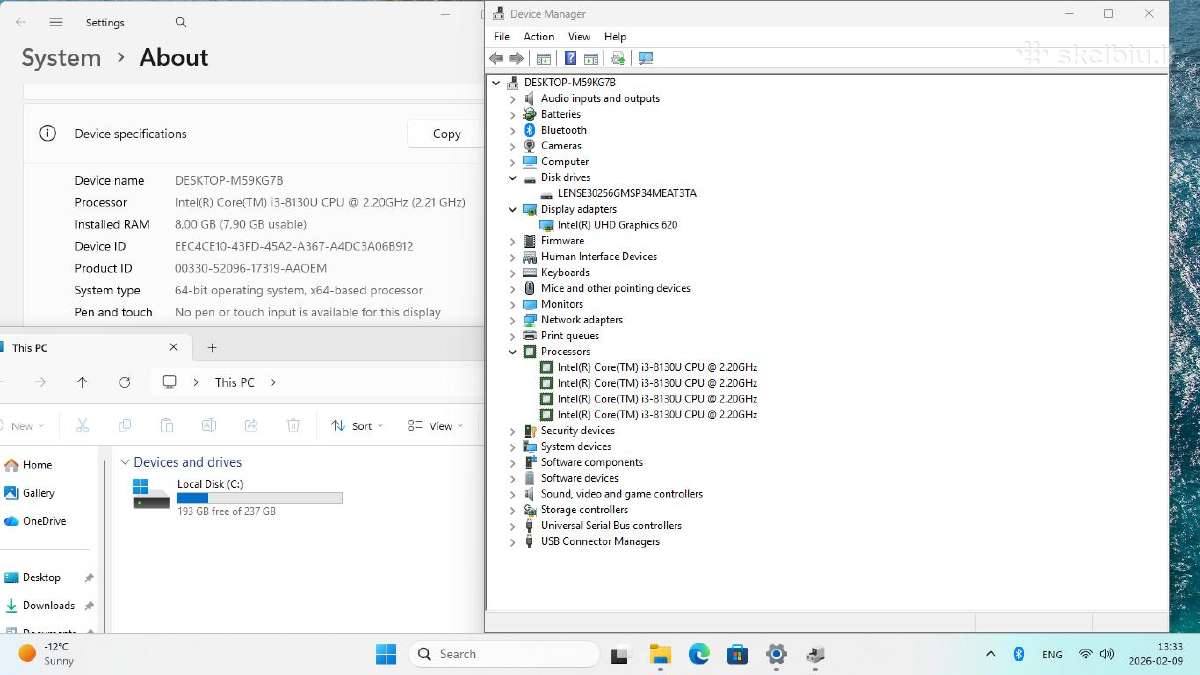The height and width of the screenshot is (675, 1200).
Task: Click the cut scissors icon in File Explorer
Action: [83, 425]
